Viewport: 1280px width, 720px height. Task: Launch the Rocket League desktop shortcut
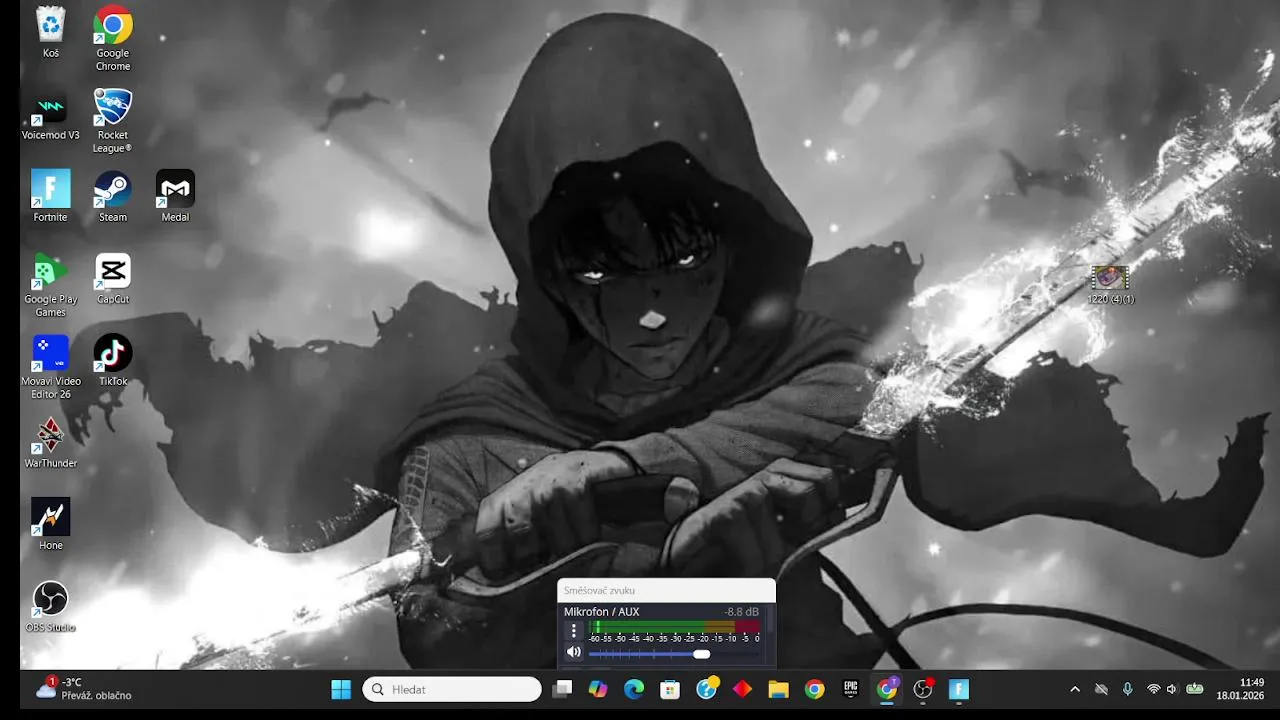point(113,120)
